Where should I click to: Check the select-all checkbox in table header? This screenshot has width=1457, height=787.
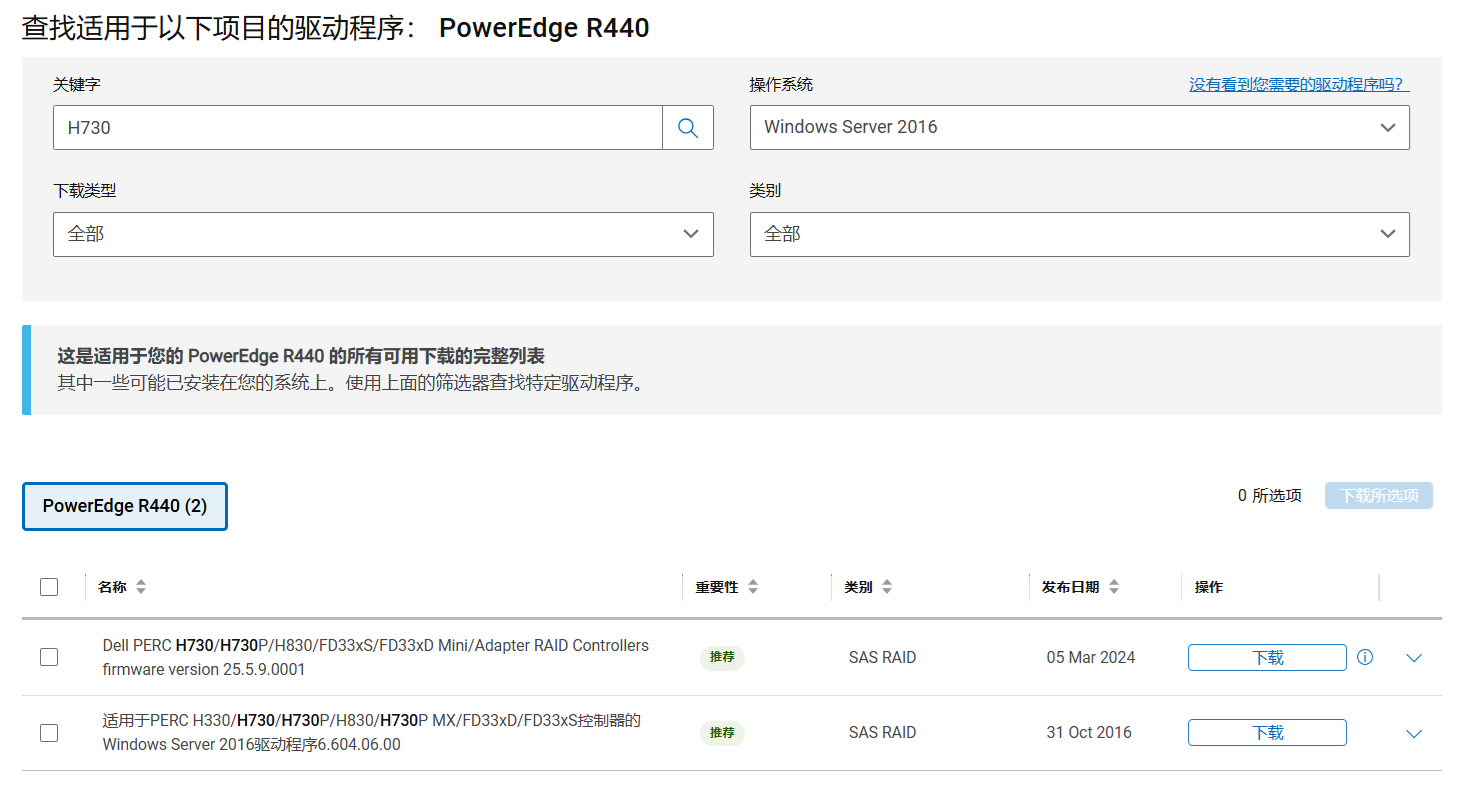point(49,587)
